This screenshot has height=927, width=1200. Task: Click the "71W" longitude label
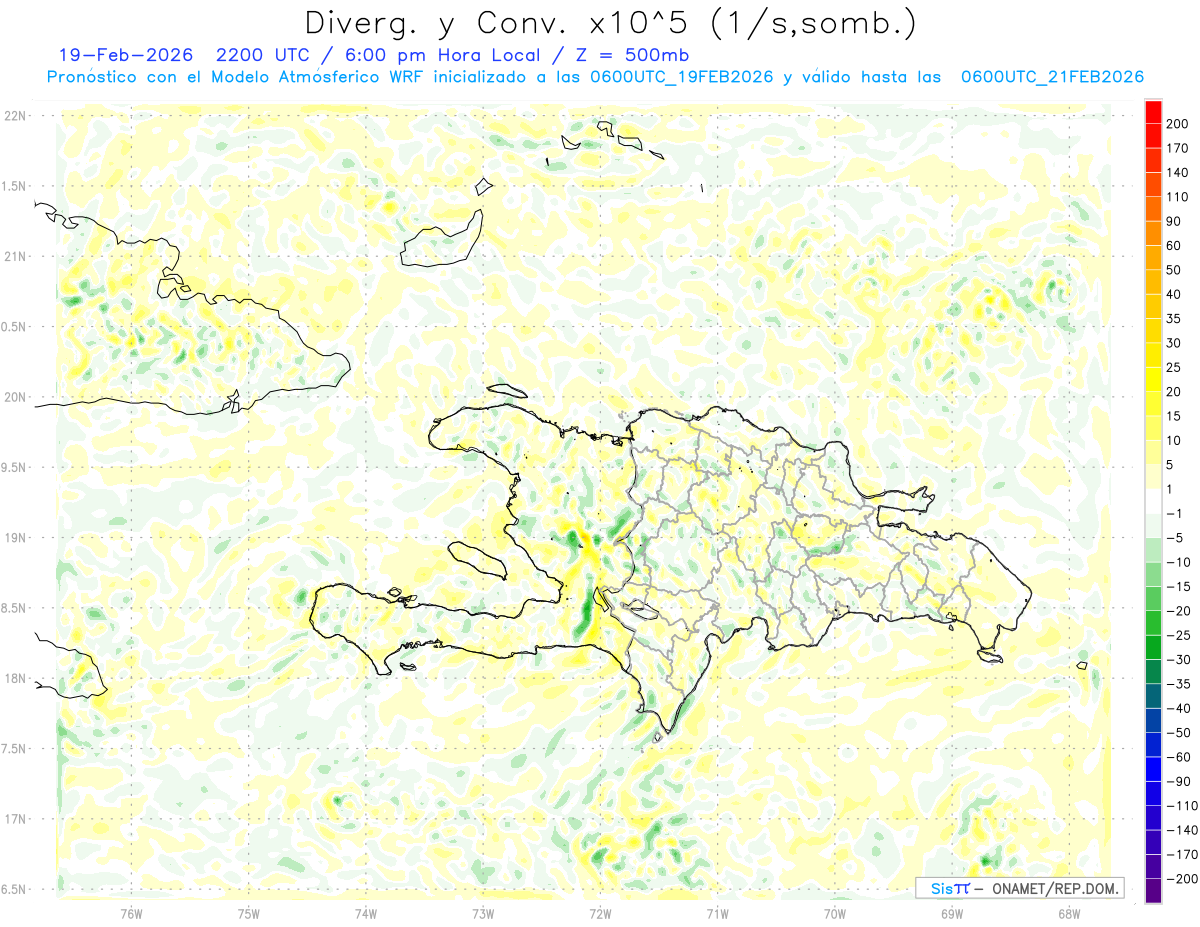[x=717, y=912]
